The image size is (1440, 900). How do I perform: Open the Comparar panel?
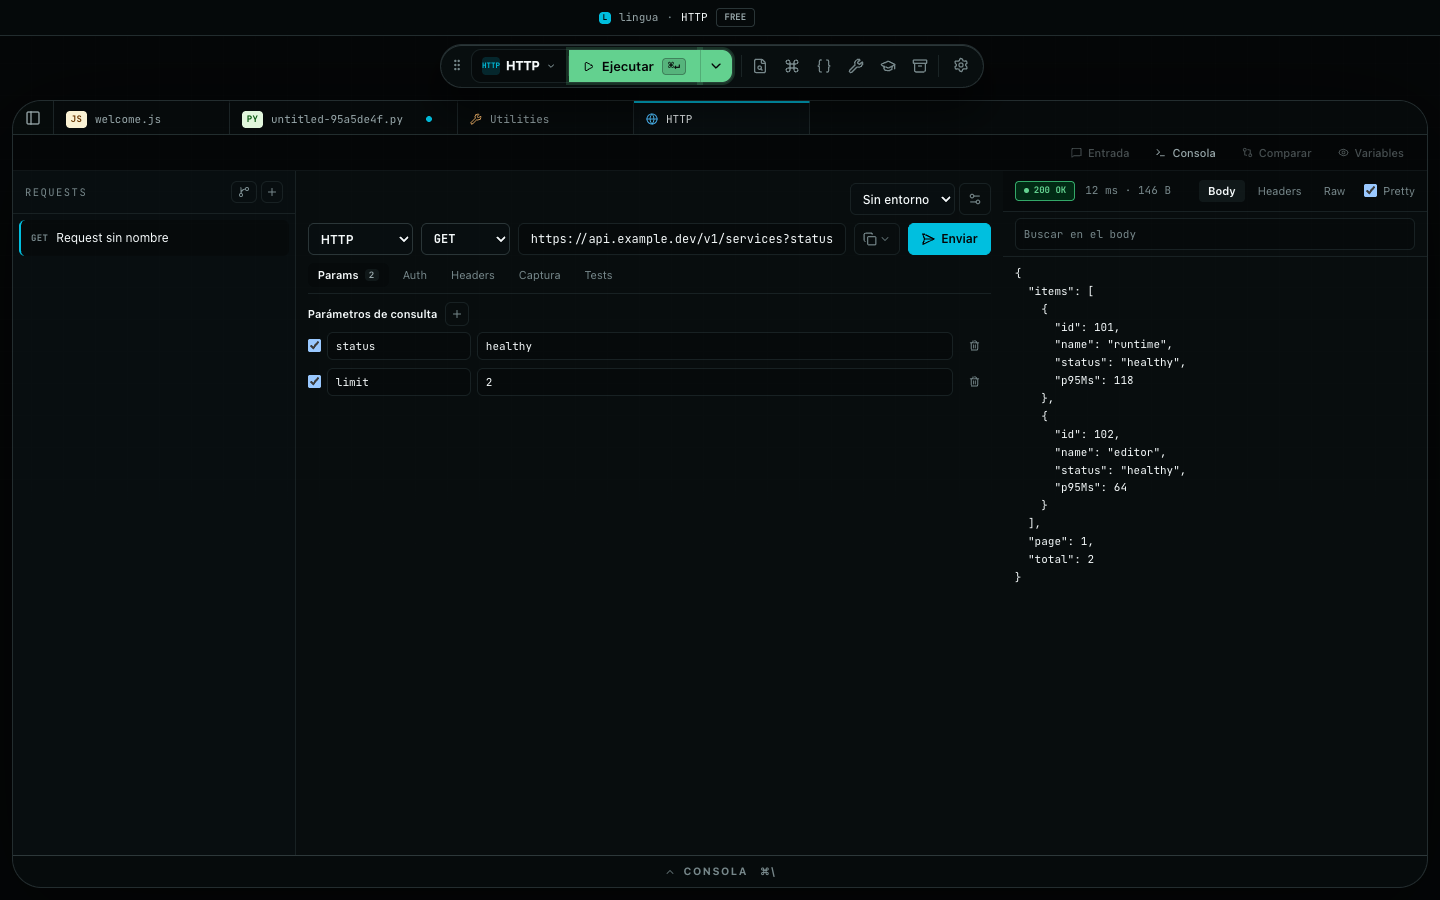(x=1277, y=153)
